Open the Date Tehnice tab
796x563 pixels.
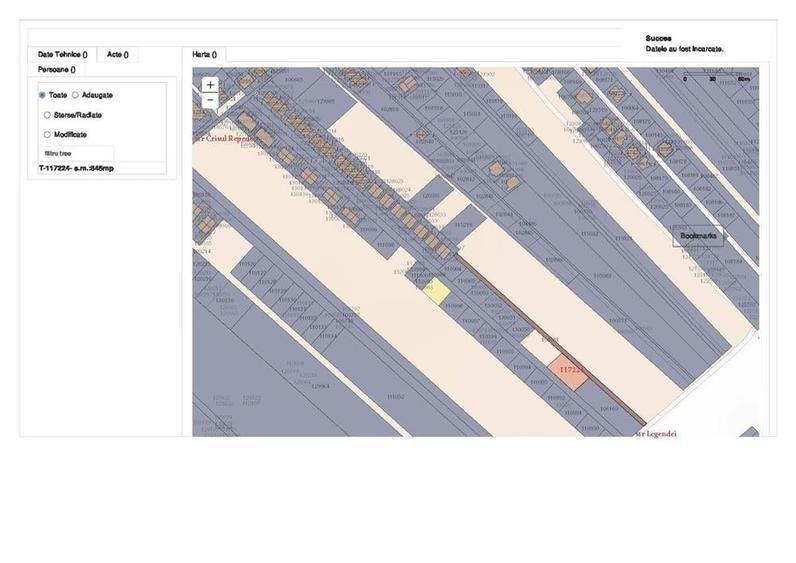click(62, 54)
